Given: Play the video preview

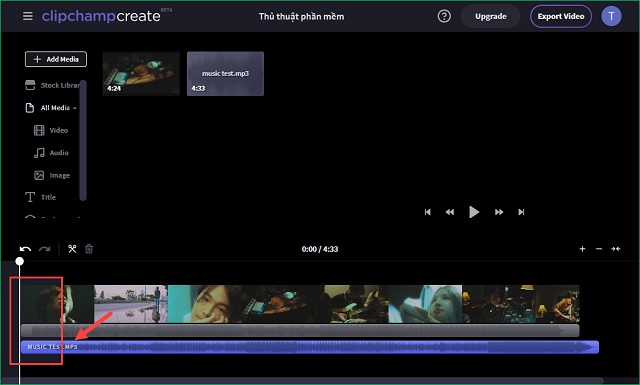Looking at the screenshot, I should (x=474, y=212).
